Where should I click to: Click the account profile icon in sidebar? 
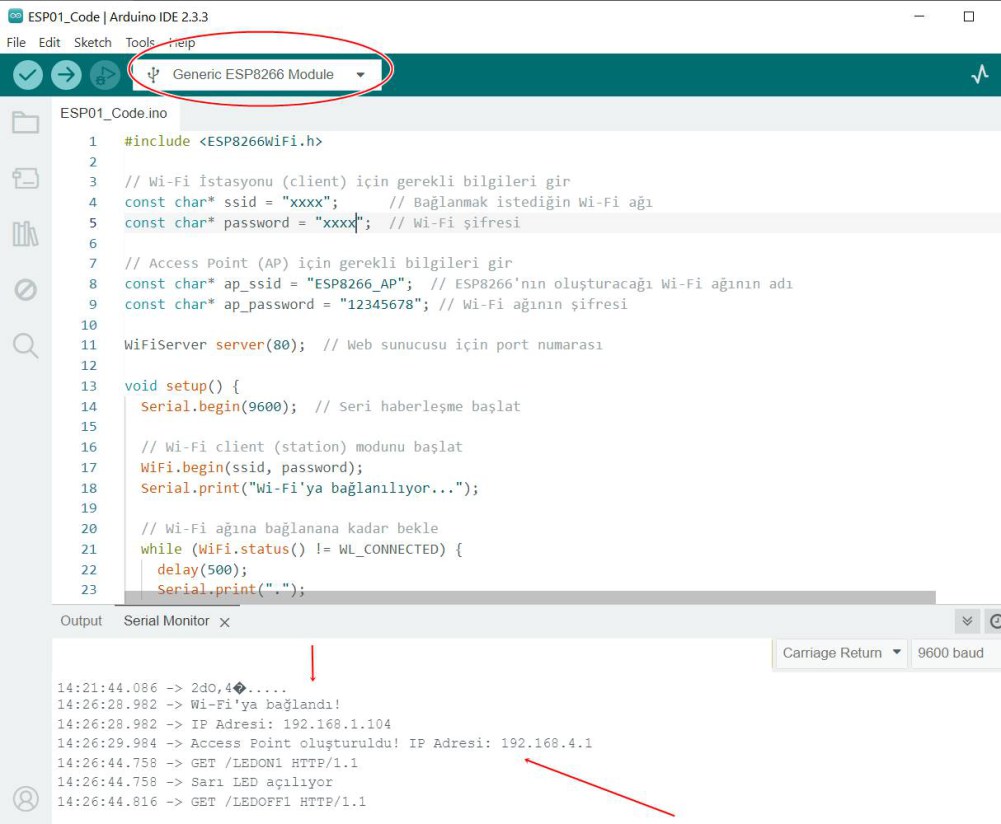pyautogui.click(x=26, y=798)
